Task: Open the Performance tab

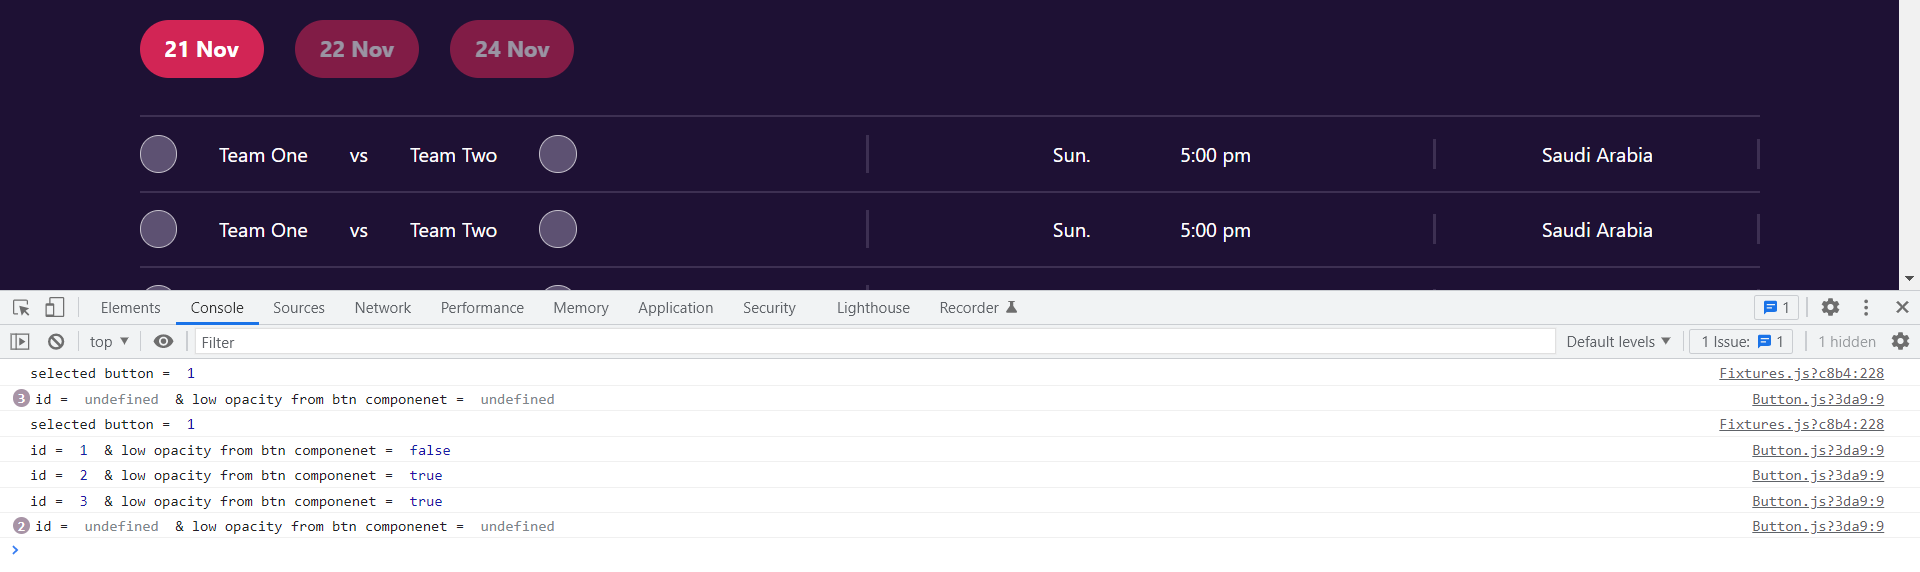Action: [482, 308]
